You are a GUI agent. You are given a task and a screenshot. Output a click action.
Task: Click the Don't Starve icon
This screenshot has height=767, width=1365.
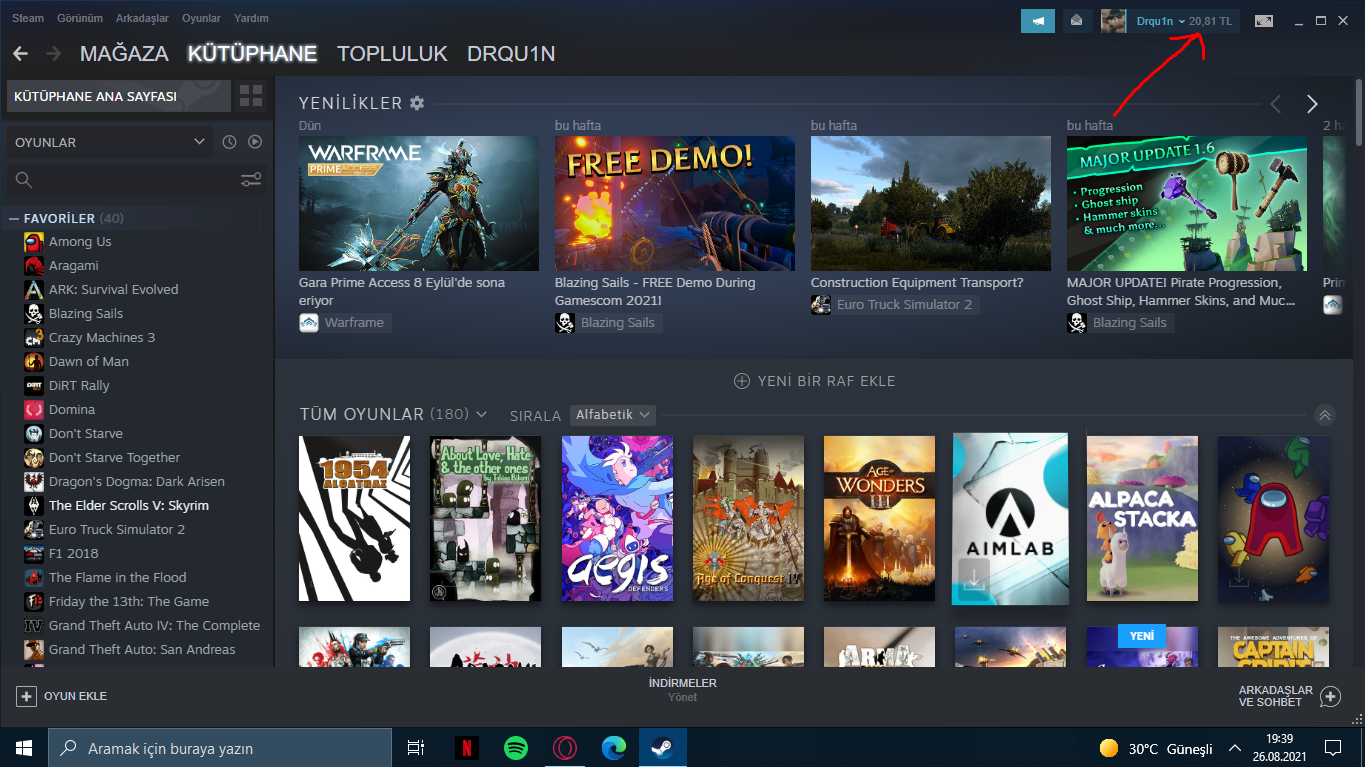click(x=34, y=434)
